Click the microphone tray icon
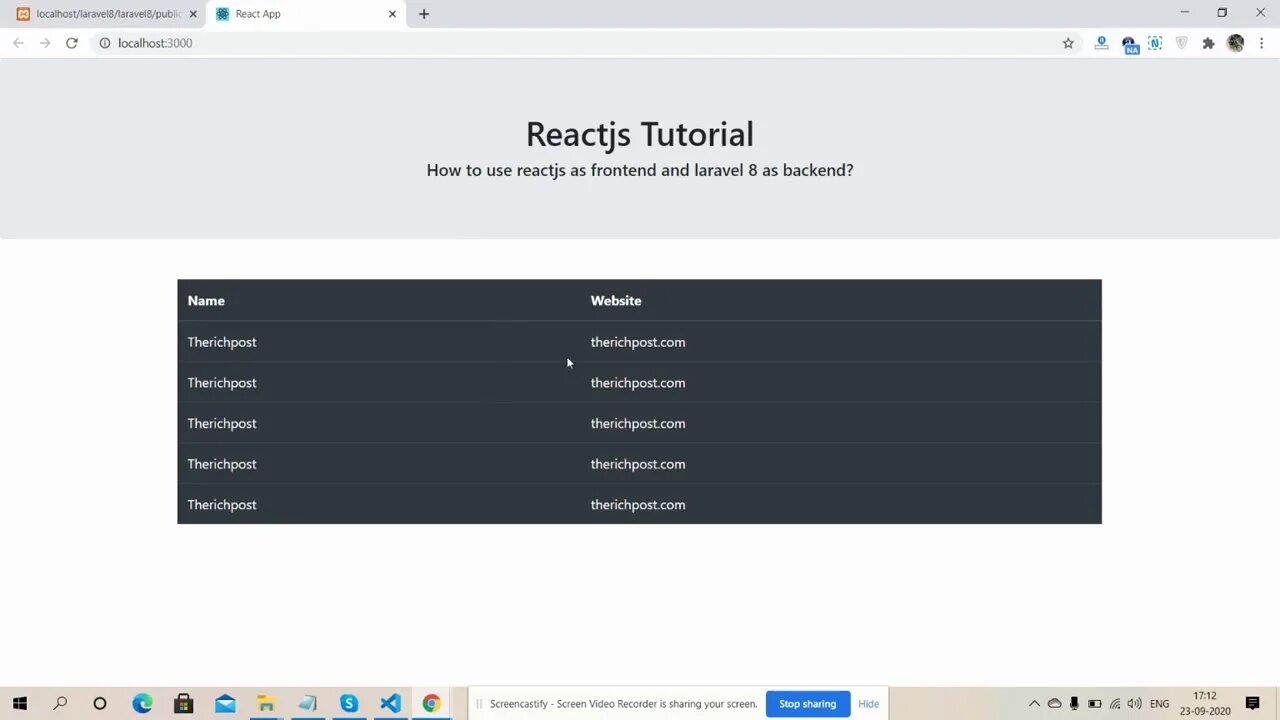 click(1074, 704)
